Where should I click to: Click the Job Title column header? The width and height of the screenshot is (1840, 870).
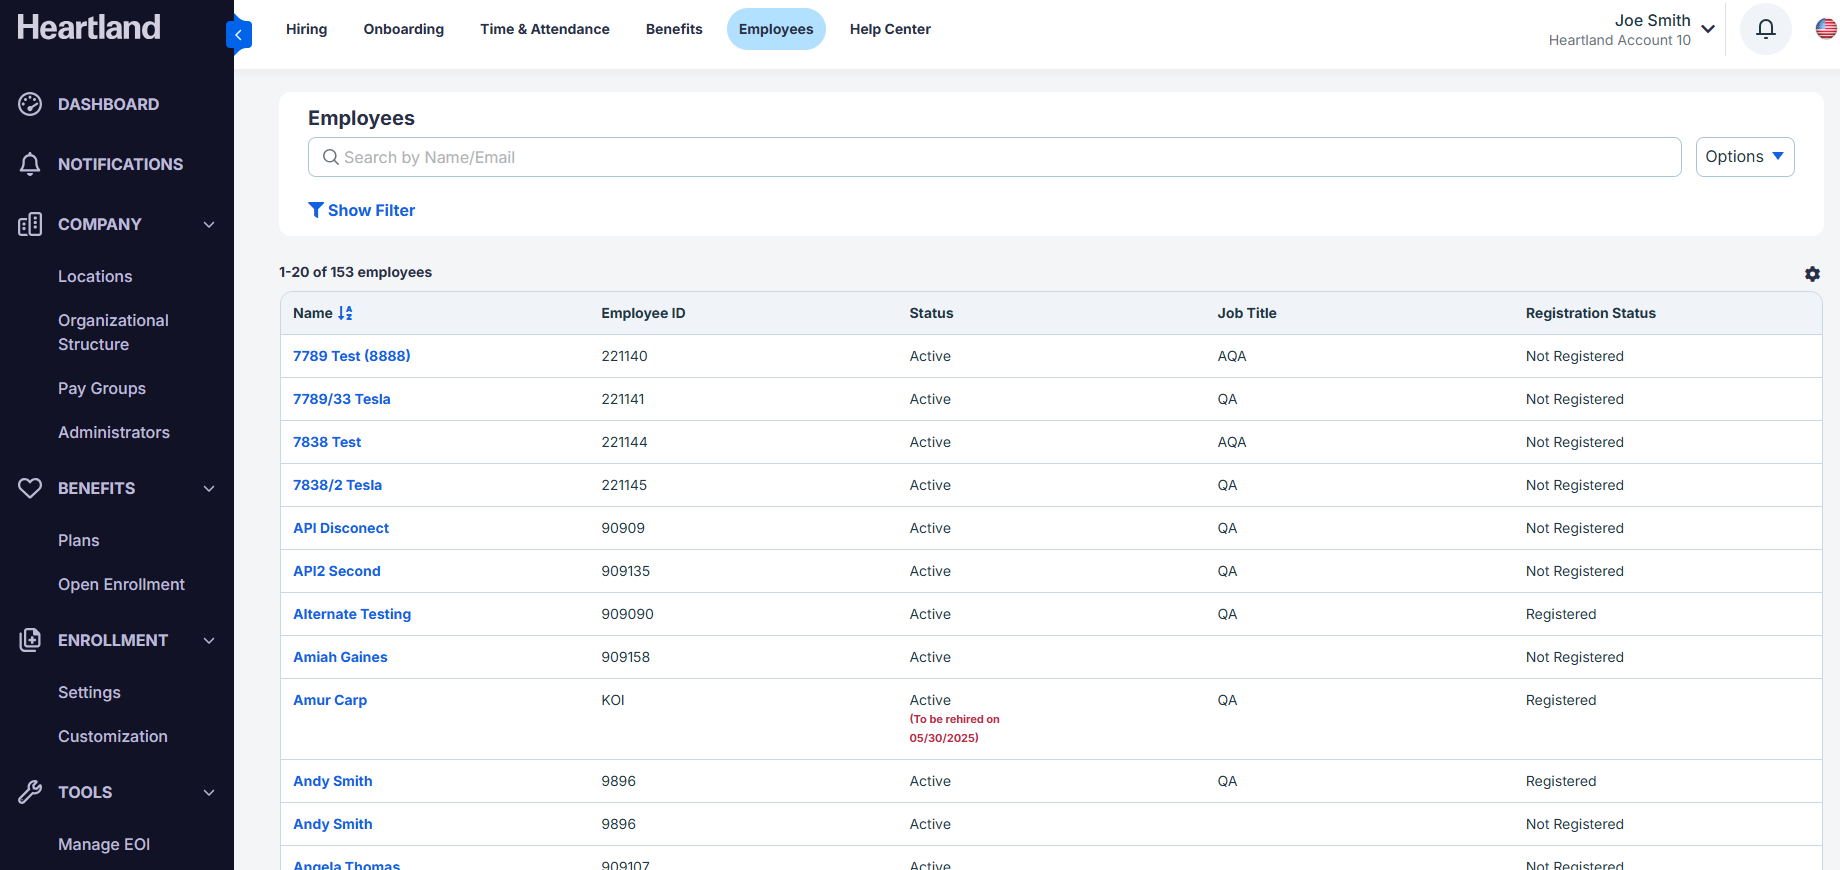(x=1247, y=313)
